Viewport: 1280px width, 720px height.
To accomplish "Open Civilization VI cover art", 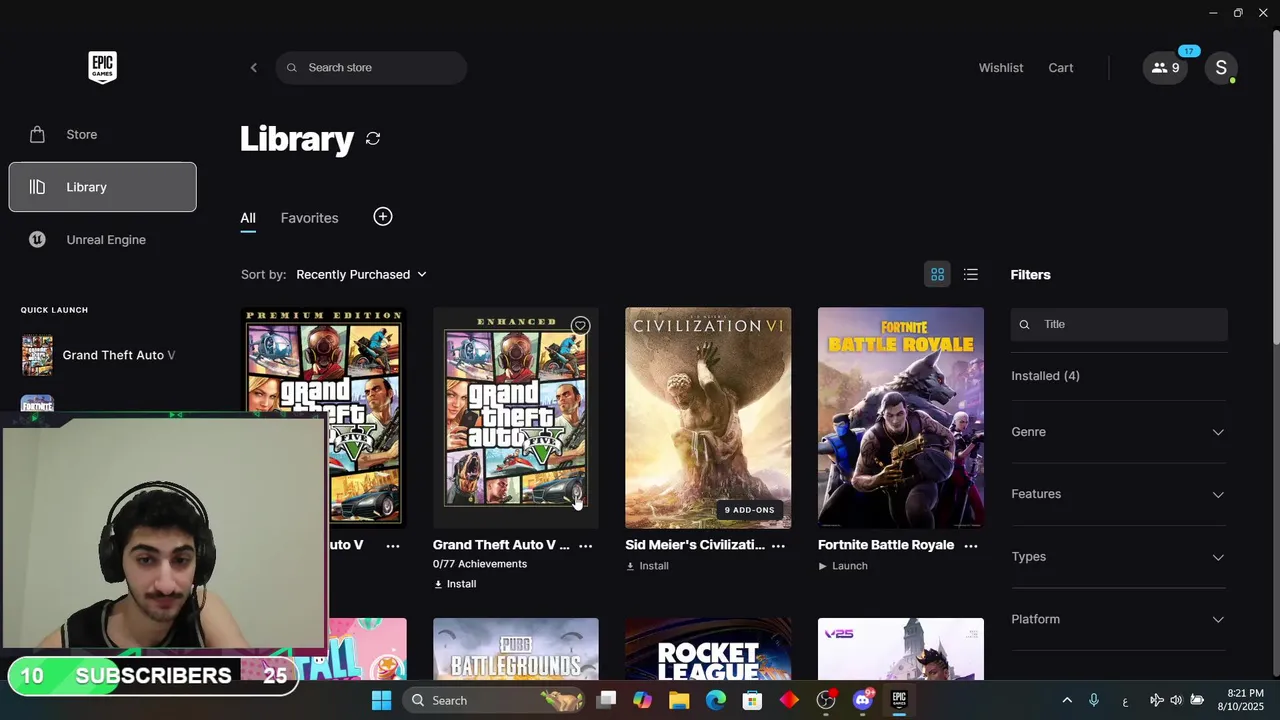I will pos(708,418).
